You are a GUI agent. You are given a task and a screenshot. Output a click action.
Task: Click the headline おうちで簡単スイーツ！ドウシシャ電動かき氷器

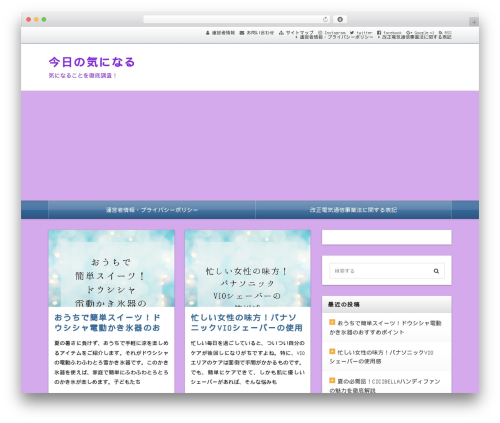point(107,322)
